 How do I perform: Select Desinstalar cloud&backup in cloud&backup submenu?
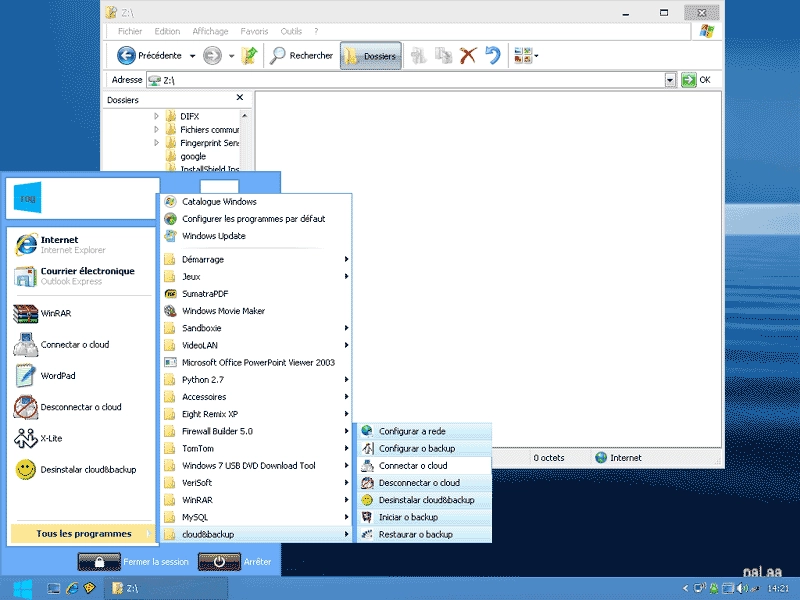[x=424, y=500]
